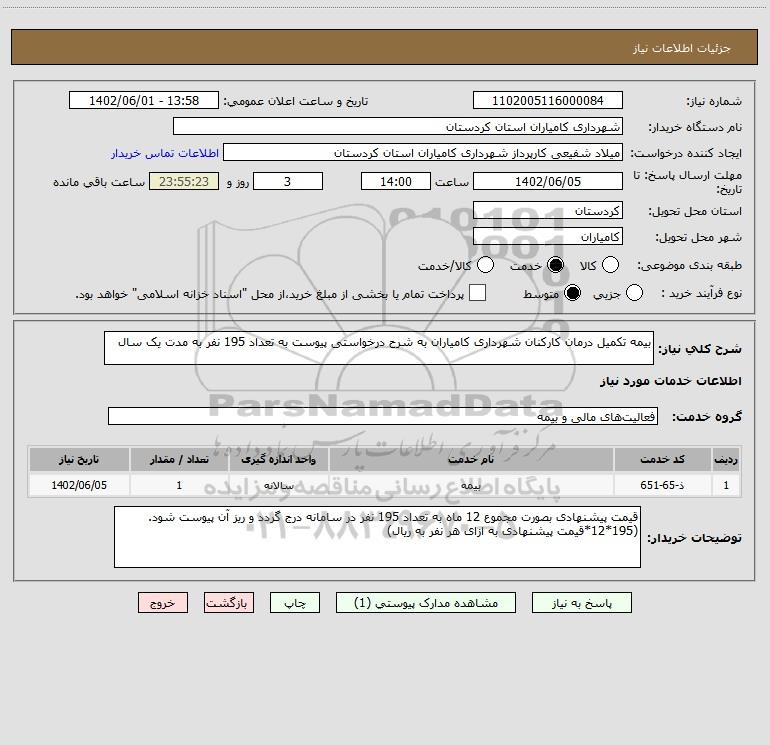Viewport: 770px width, 745px height.
Task: Click the استان محل تحویل field کردستان
Action: pos(548,211)
